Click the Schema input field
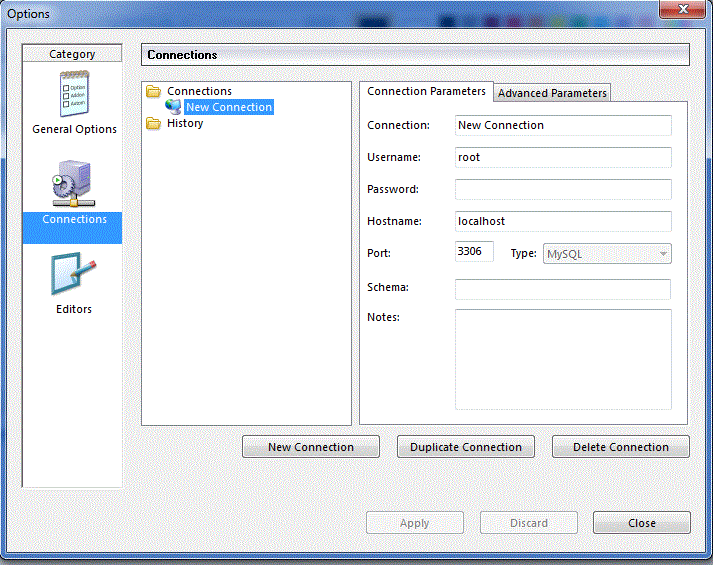 click(562, 289)
